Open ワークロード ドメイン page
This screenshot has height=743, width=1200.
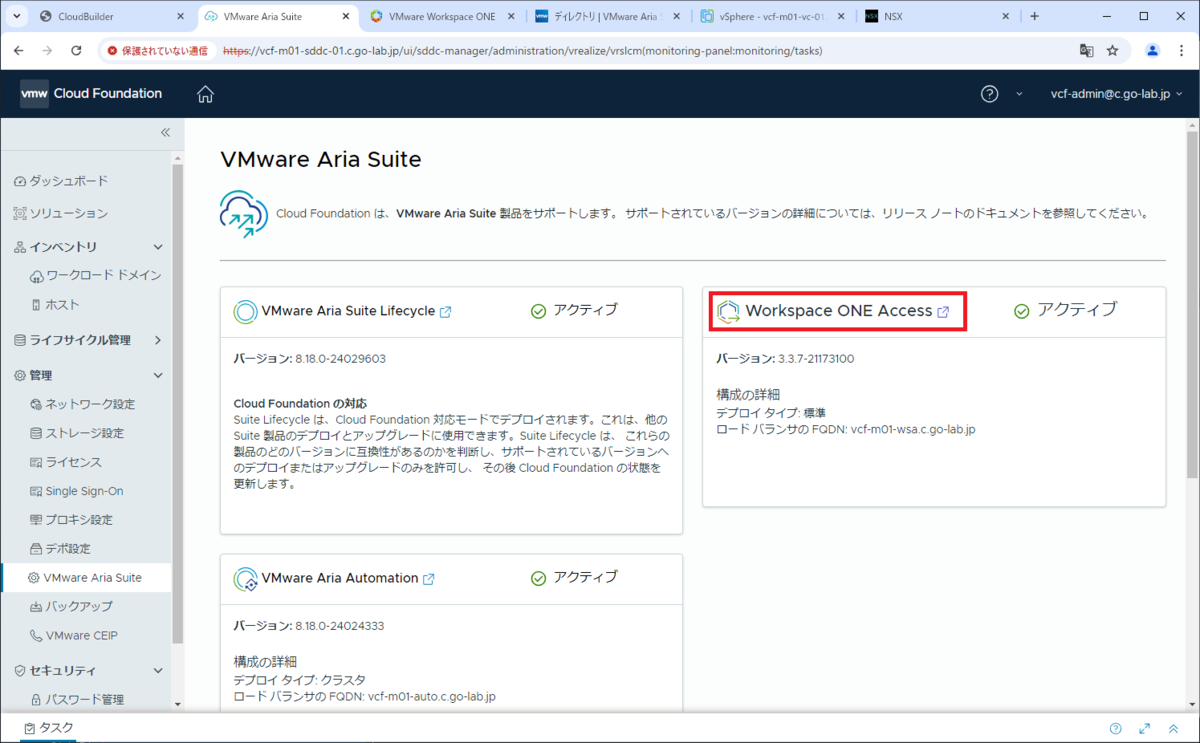pos(96,275)
